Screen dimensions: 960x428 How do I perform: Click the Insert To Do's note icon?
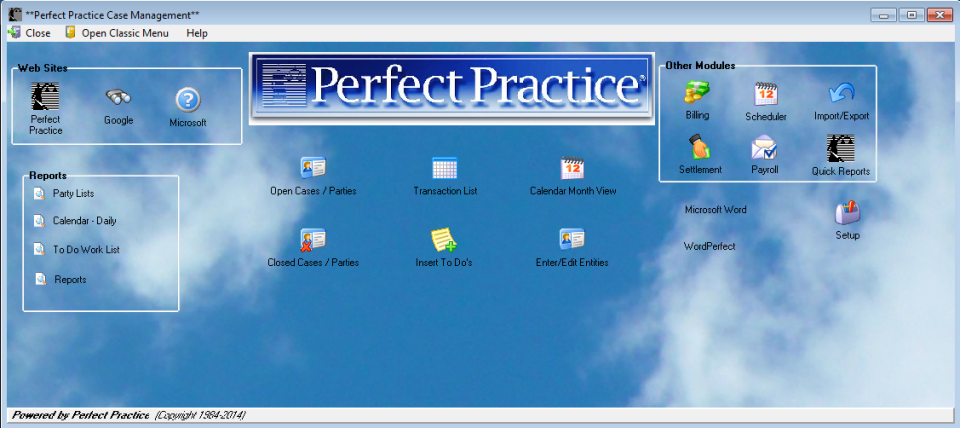(444, 239)
